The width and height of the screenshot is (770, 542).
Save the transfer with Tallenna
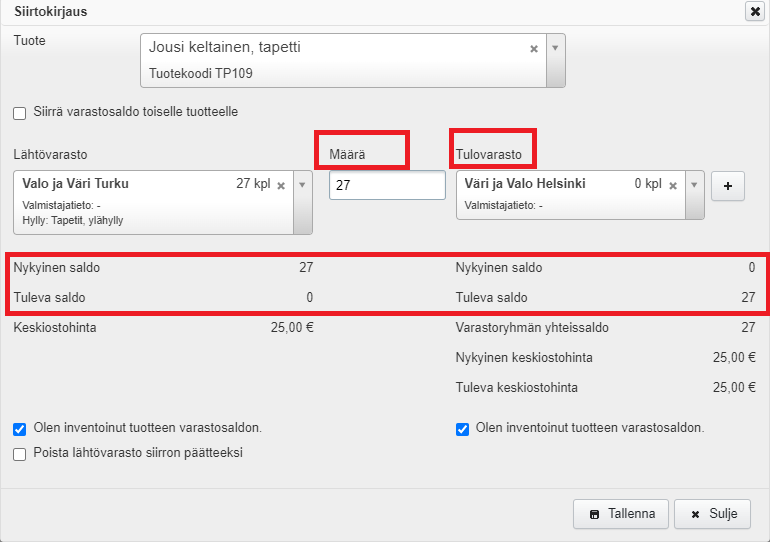[x=620, y=514]
